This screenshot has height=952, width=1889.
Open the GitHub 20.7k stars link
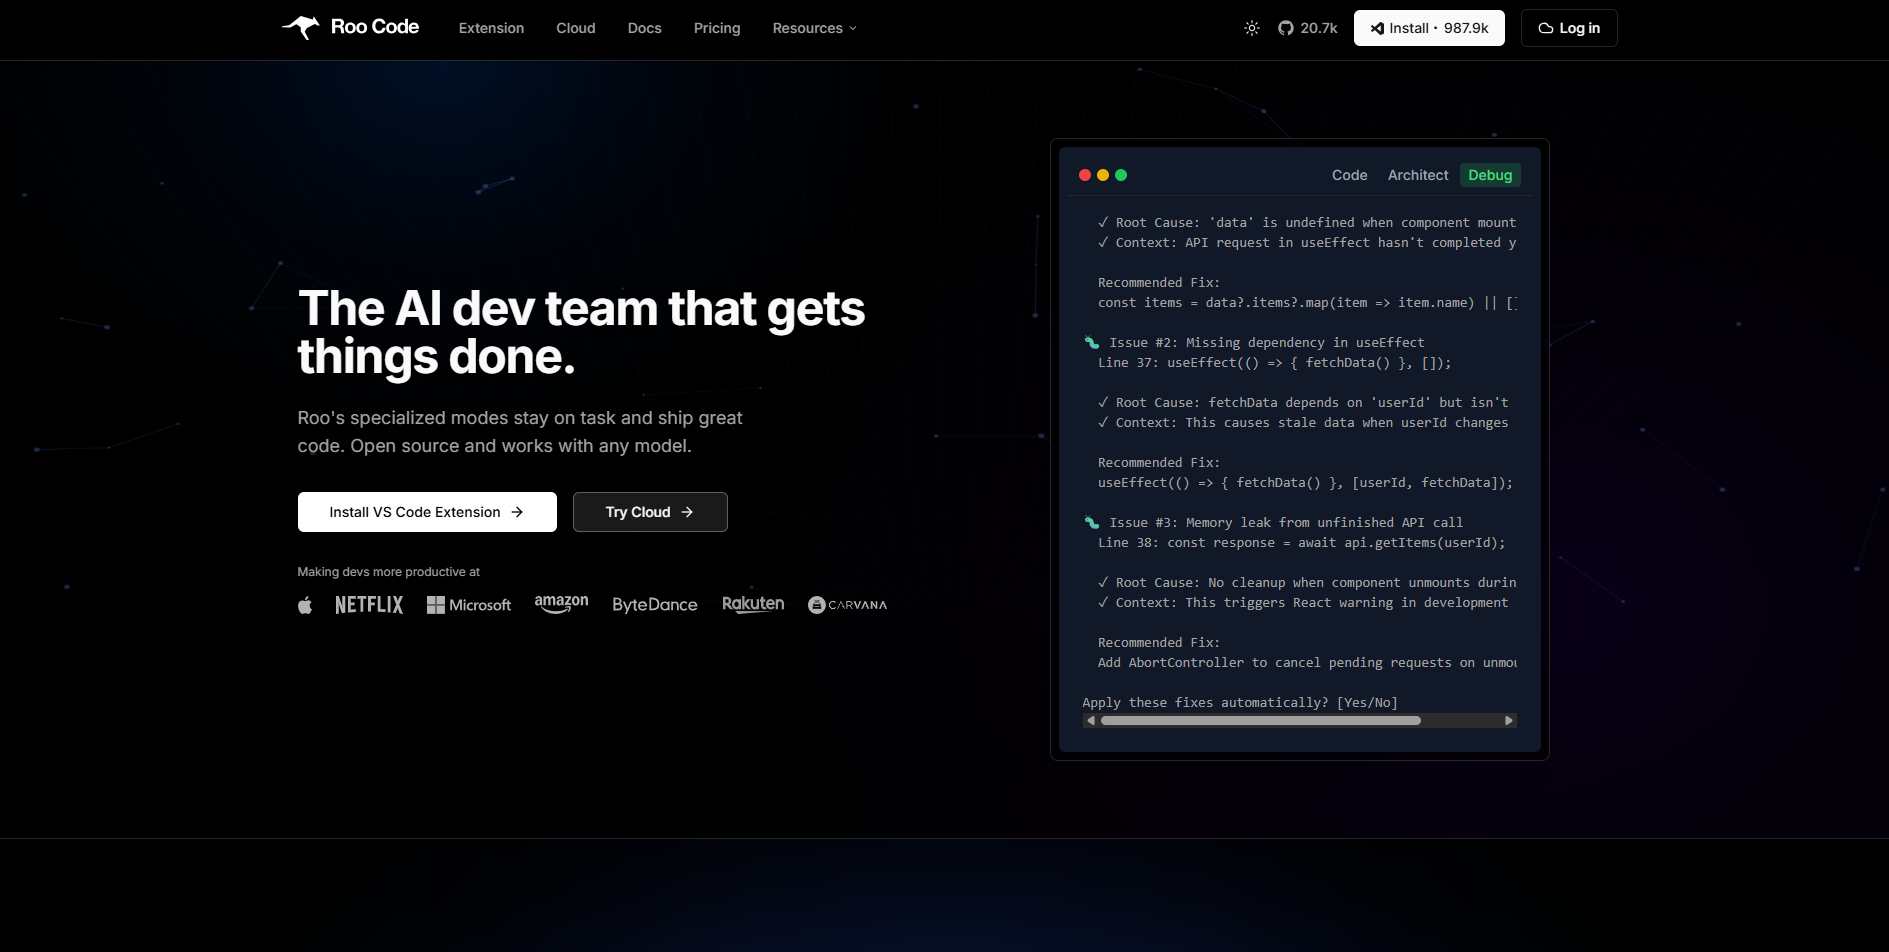(x=1307, y=28)
